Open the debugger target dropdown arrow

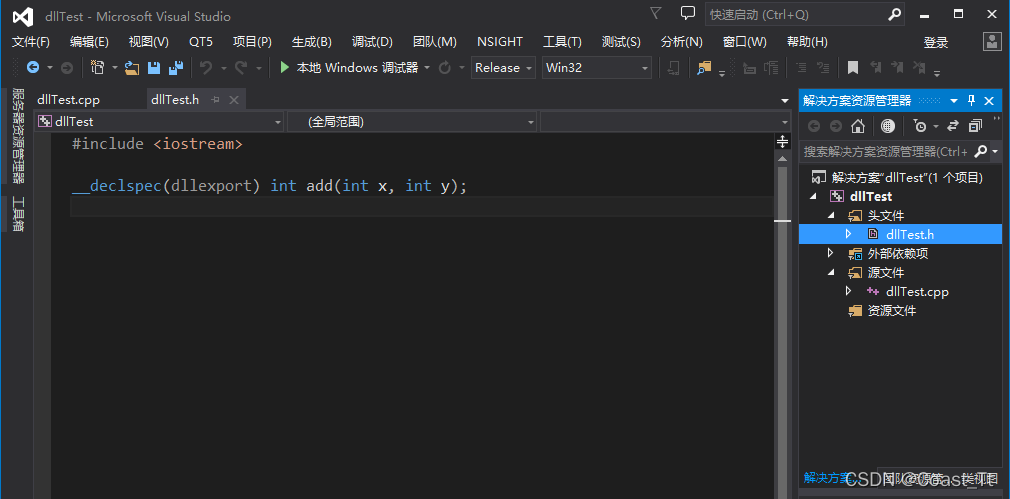pyautogui.click(x=426, y=68)
